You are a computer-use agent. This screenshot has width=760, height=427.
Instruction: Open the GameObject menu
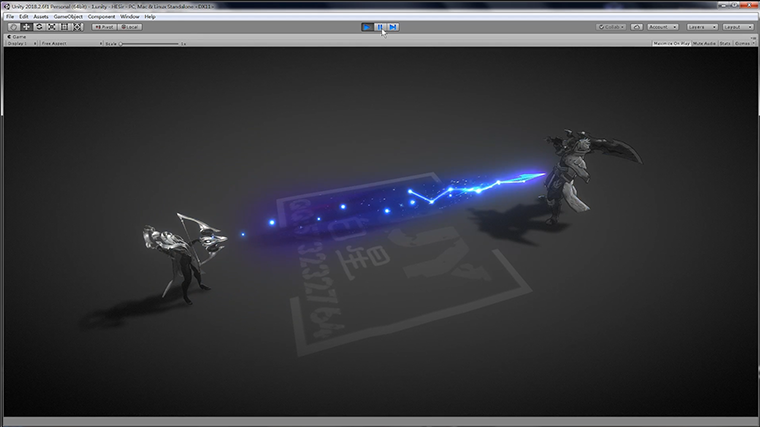point(69,16)
